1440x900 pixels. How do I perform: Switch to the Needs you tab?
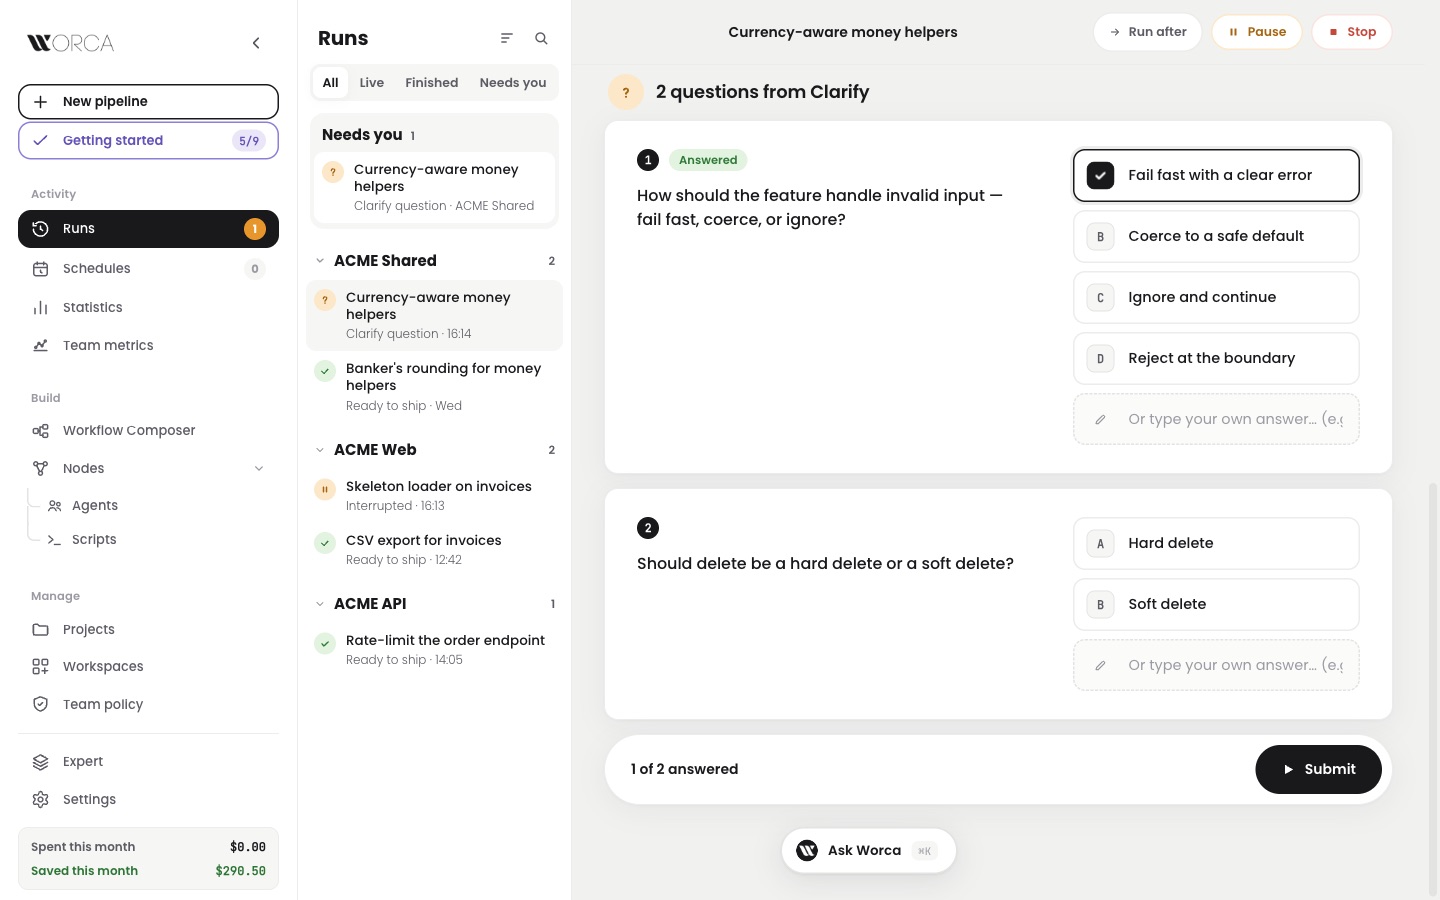pos(513,82)
